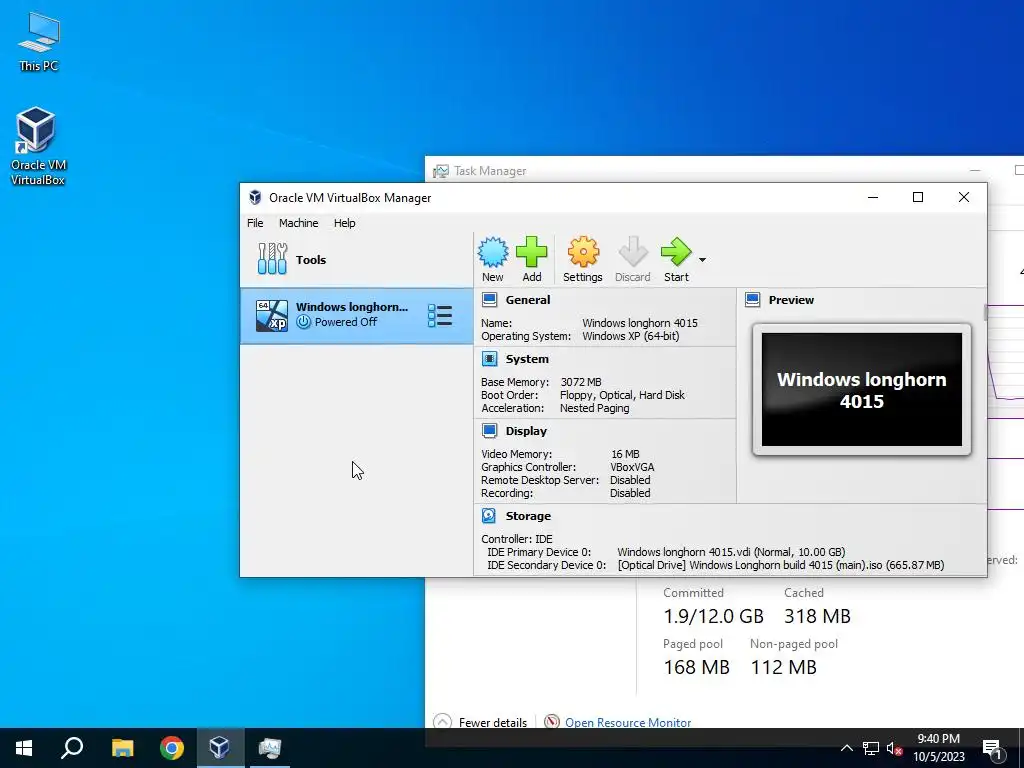
Task: Click 'Floppy, Optical, Hard Disk' boot order
Action: [622, 394]
